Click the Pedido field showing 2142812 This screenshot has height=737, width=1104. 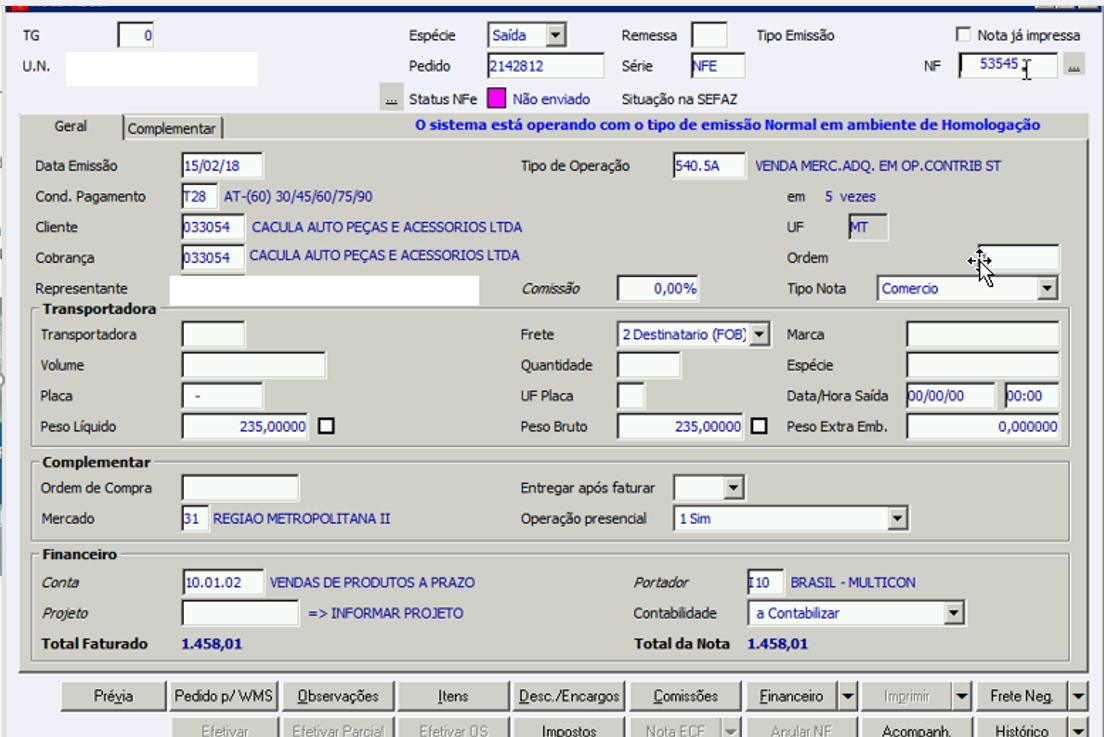coord(546,66)
